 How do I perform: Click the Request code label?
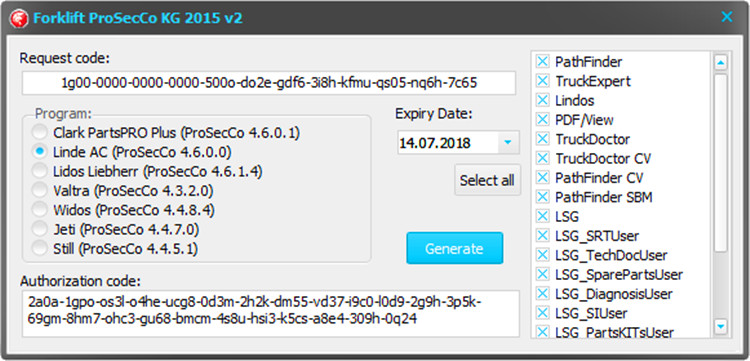pyautogui.click(x=65, y=58)
